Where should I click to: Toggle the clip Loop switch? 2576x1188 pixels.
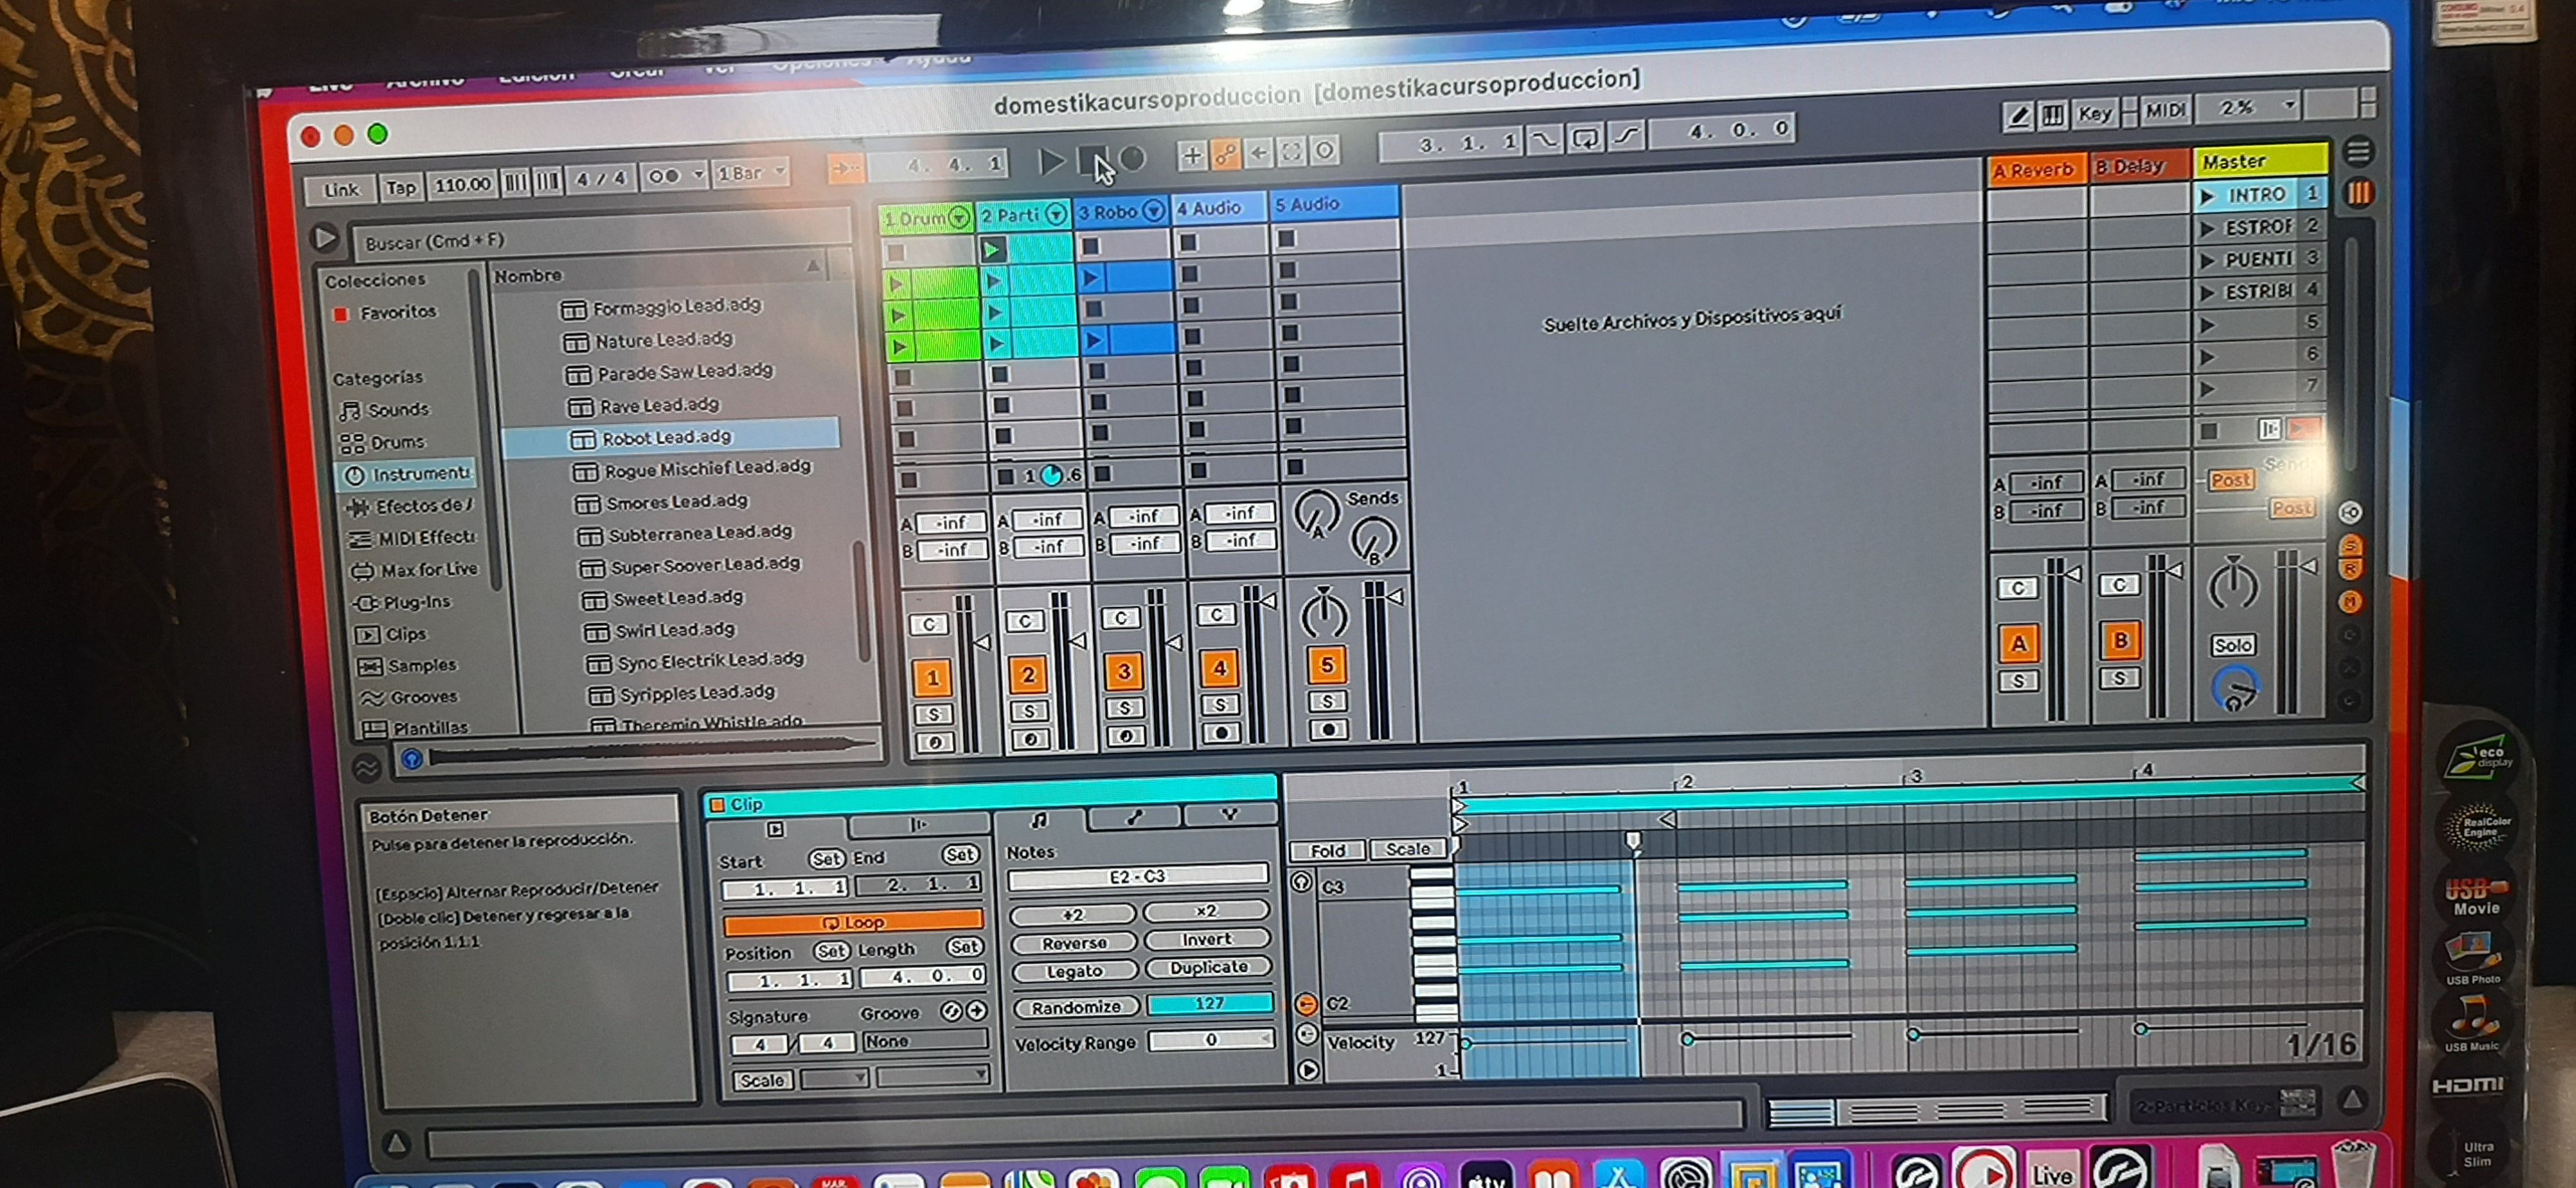point(853,922)
